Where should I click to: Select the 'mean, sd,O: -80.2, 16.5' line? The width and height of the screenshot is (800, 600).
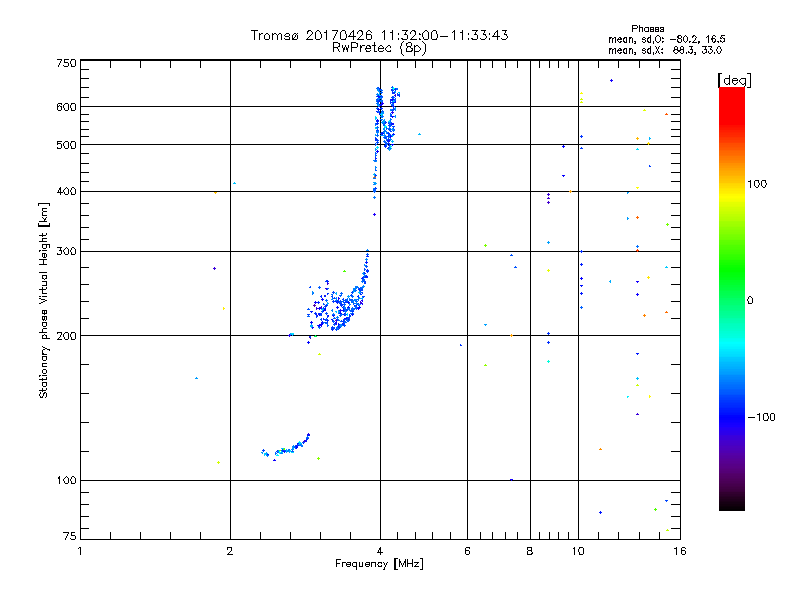click(x=666, y=39)
